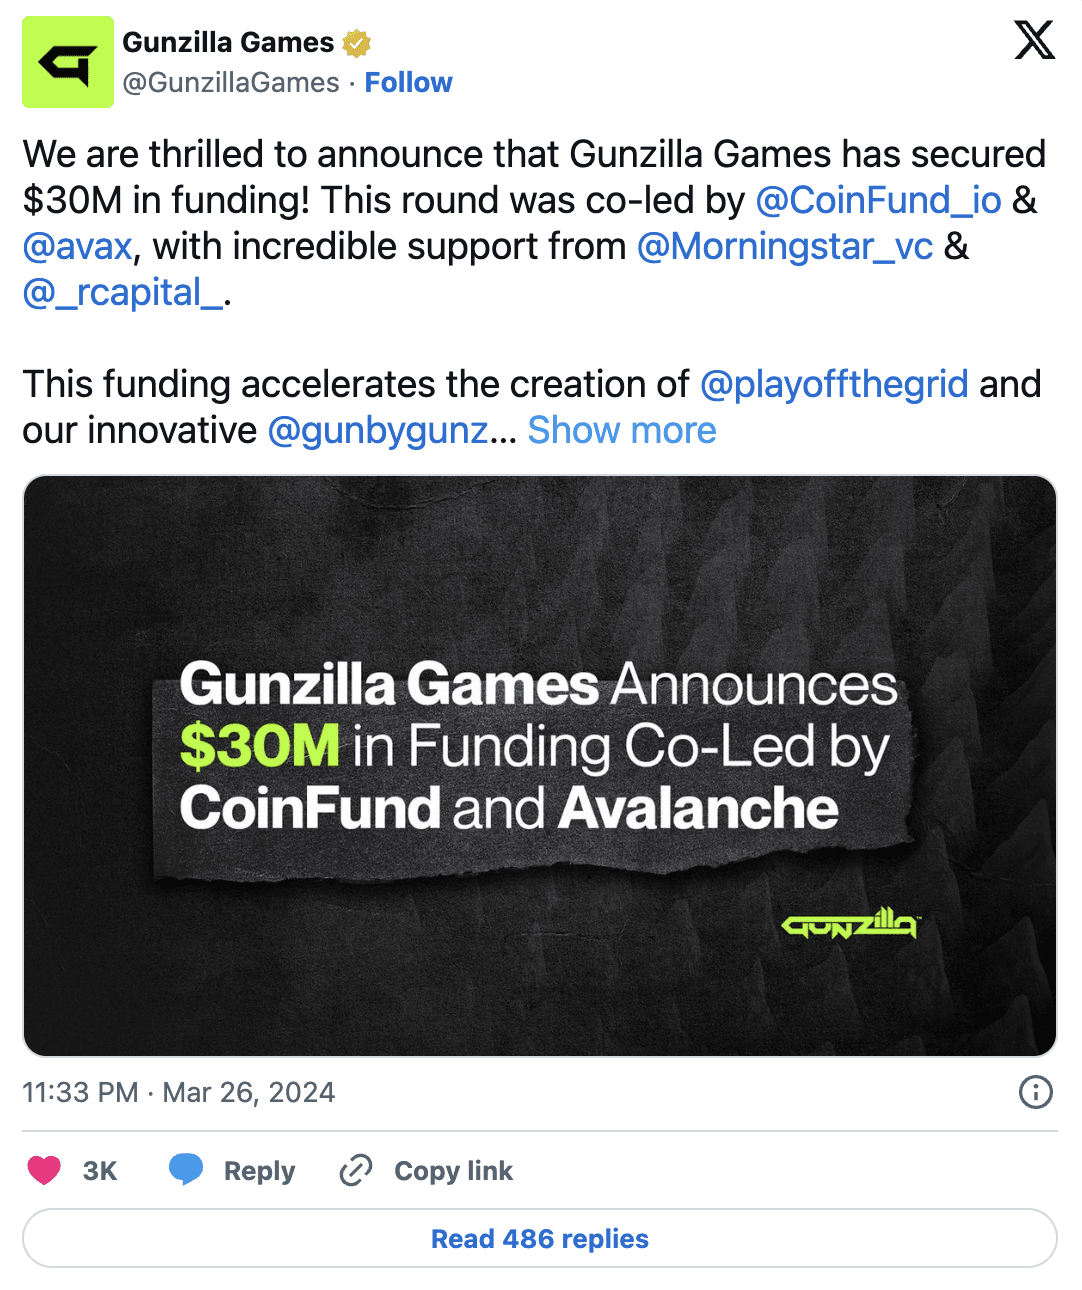
Task: Visit the @Morningstar_vc profile link
Action: [x=785, y=246]
